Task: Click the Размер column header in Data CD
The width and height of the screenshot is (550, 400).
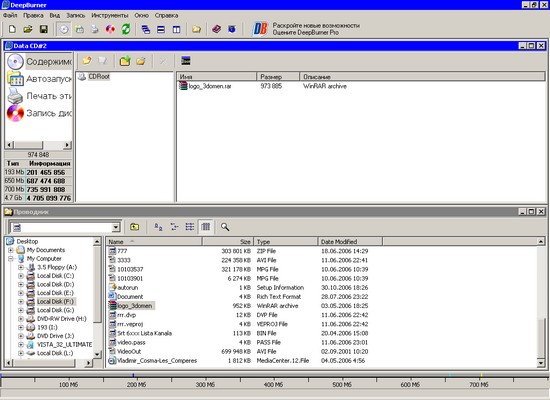Action: tap(278, 76)
